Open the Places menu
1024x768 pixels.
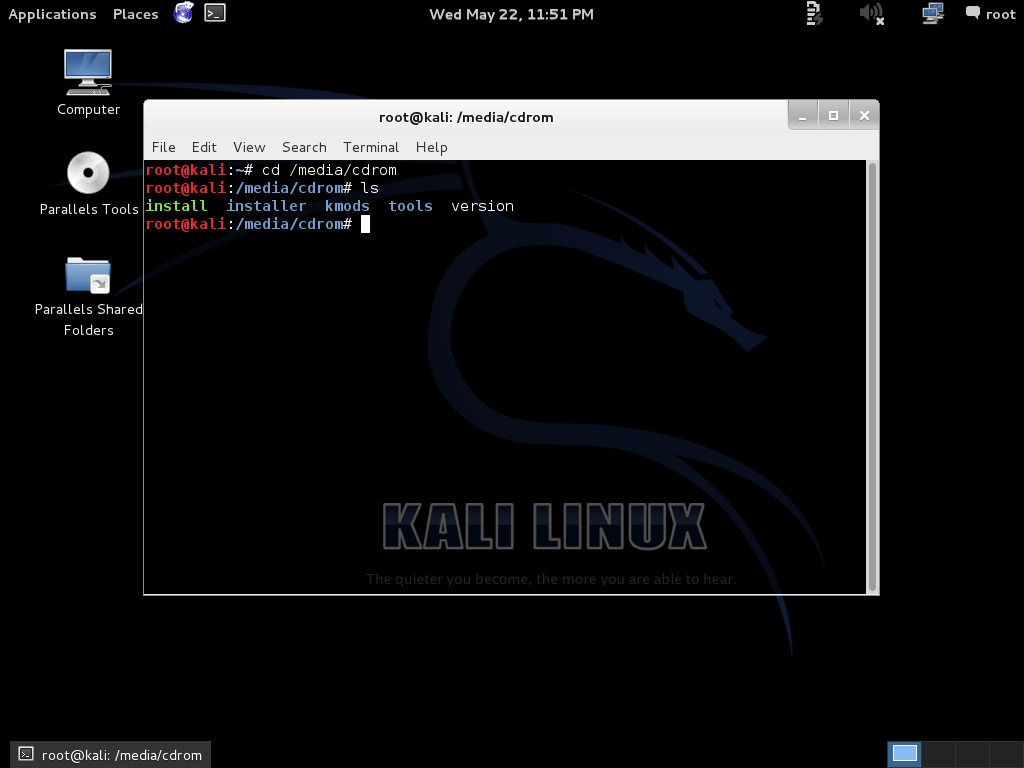(x=135, y=14)
